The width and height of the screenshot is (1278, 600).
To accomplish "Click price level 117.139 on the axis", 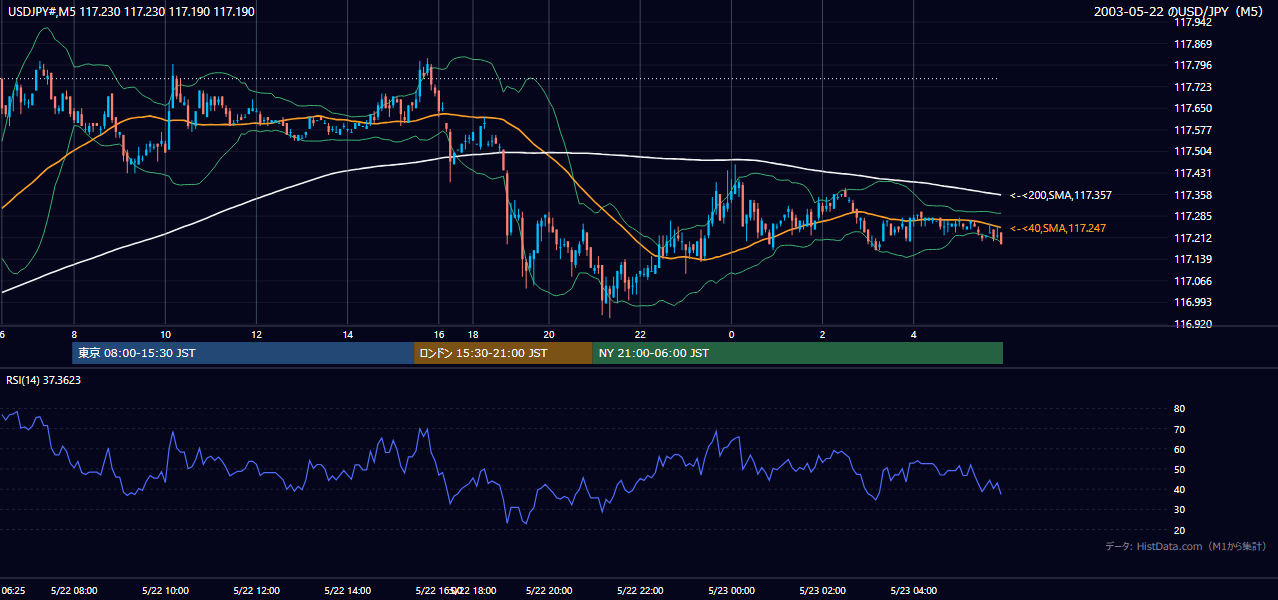I will pos(1192,259).
